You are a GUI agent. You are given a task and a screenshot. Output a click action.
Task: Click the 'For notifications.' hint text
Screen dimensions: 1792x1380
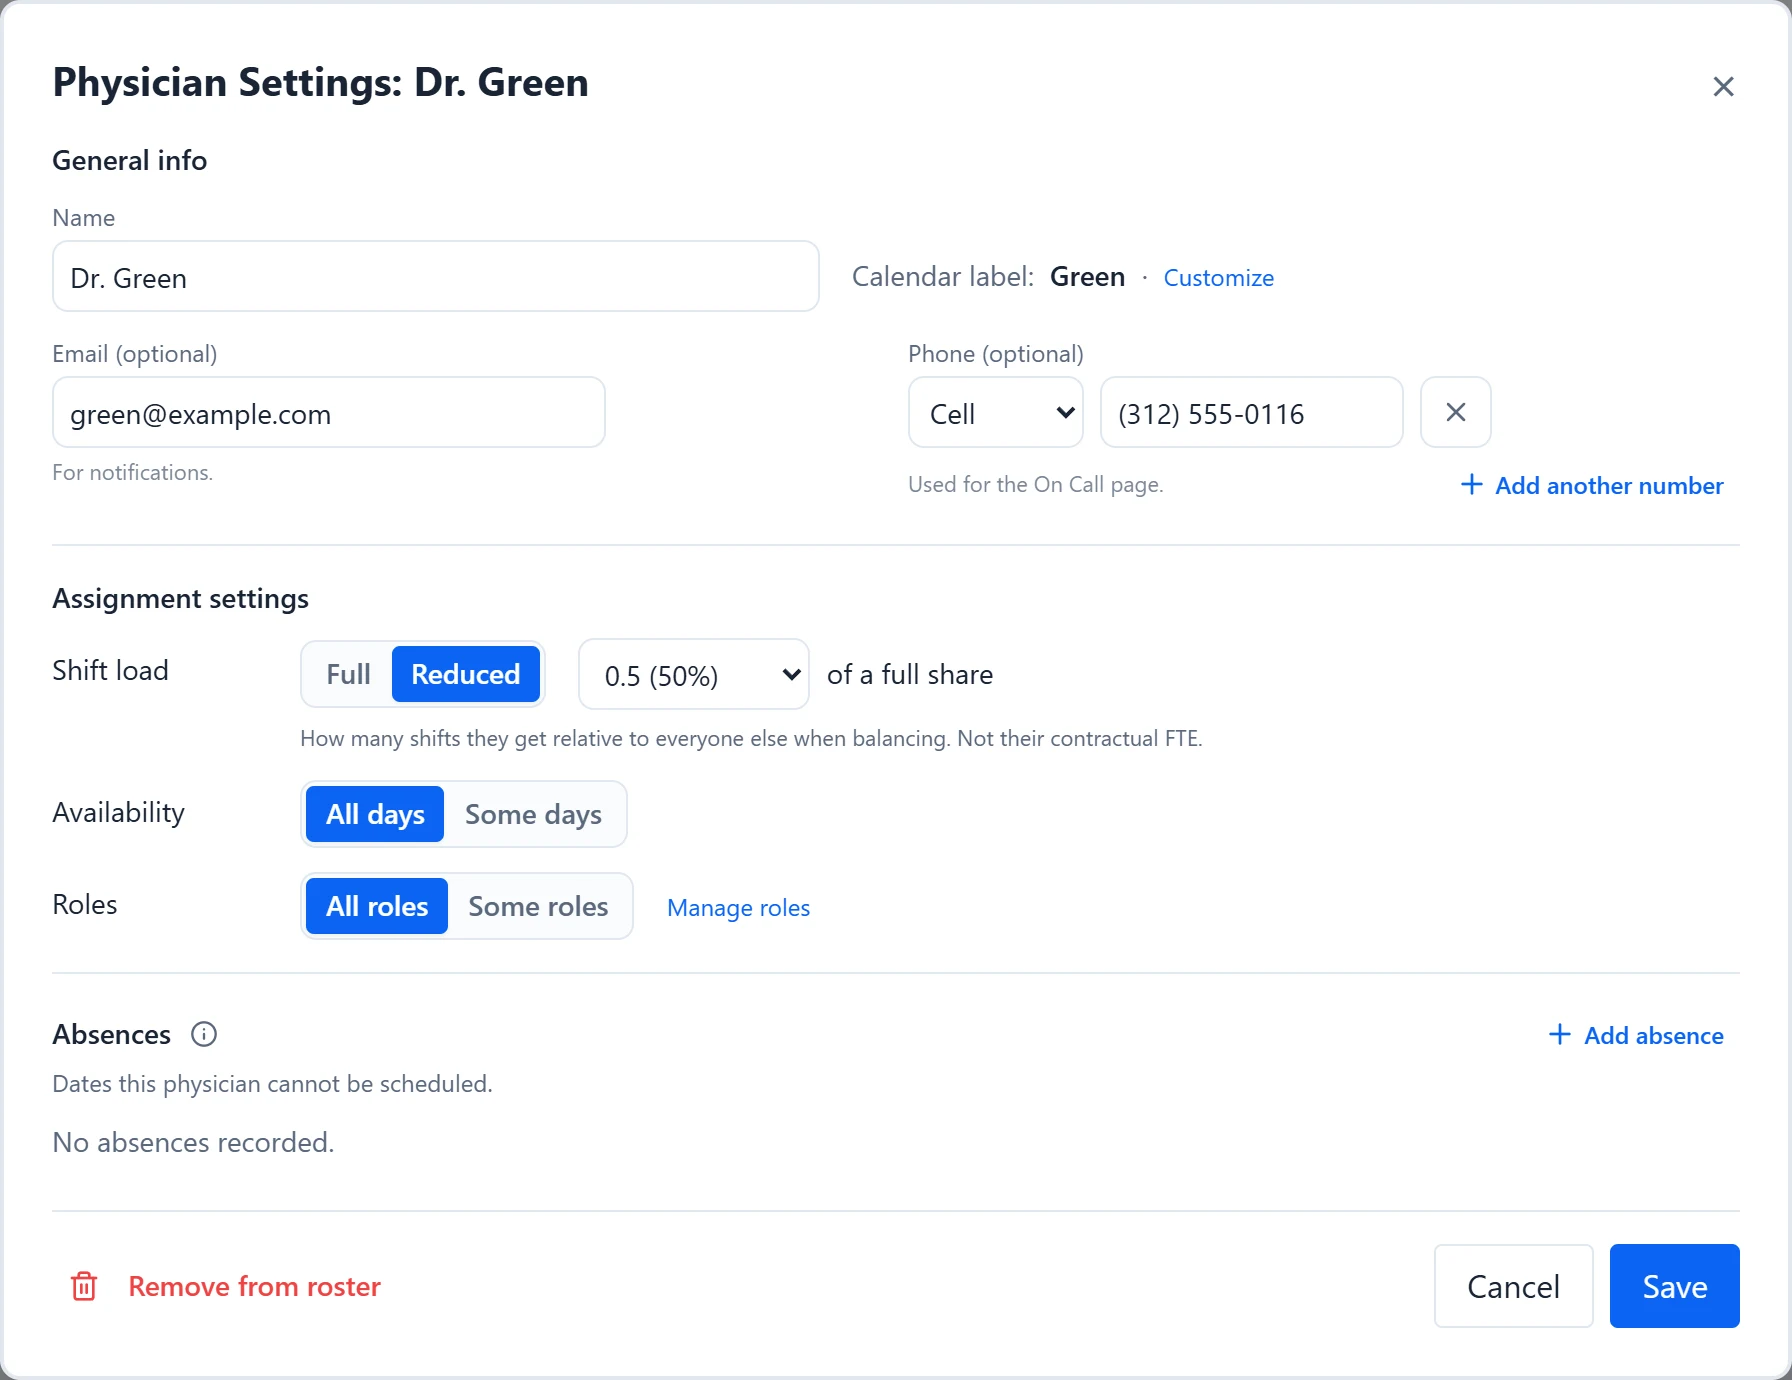(x=132, y=472)
